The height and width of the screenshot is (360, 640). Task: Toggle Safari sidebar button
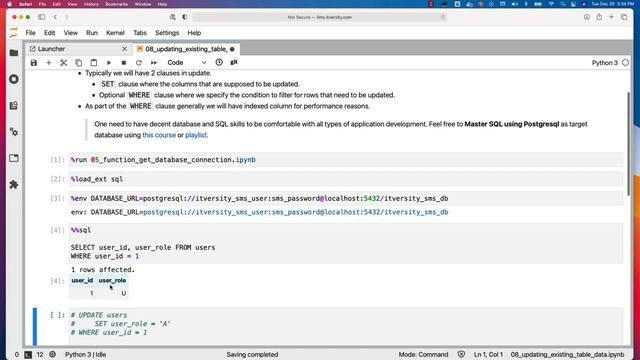pos(42,17)
